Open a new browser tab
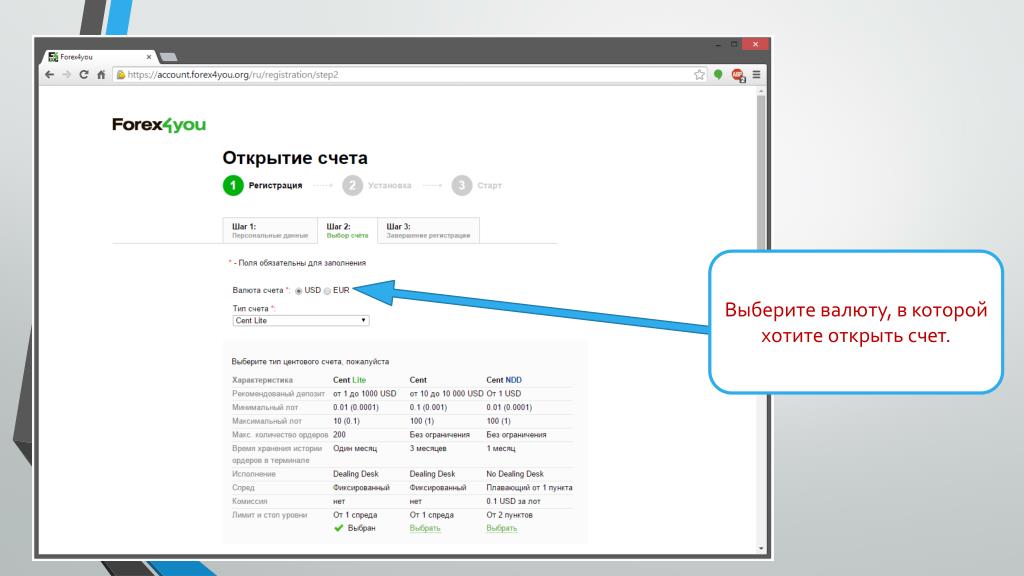The width and height of the screenshot is (1024, 576). coord(168,57)
